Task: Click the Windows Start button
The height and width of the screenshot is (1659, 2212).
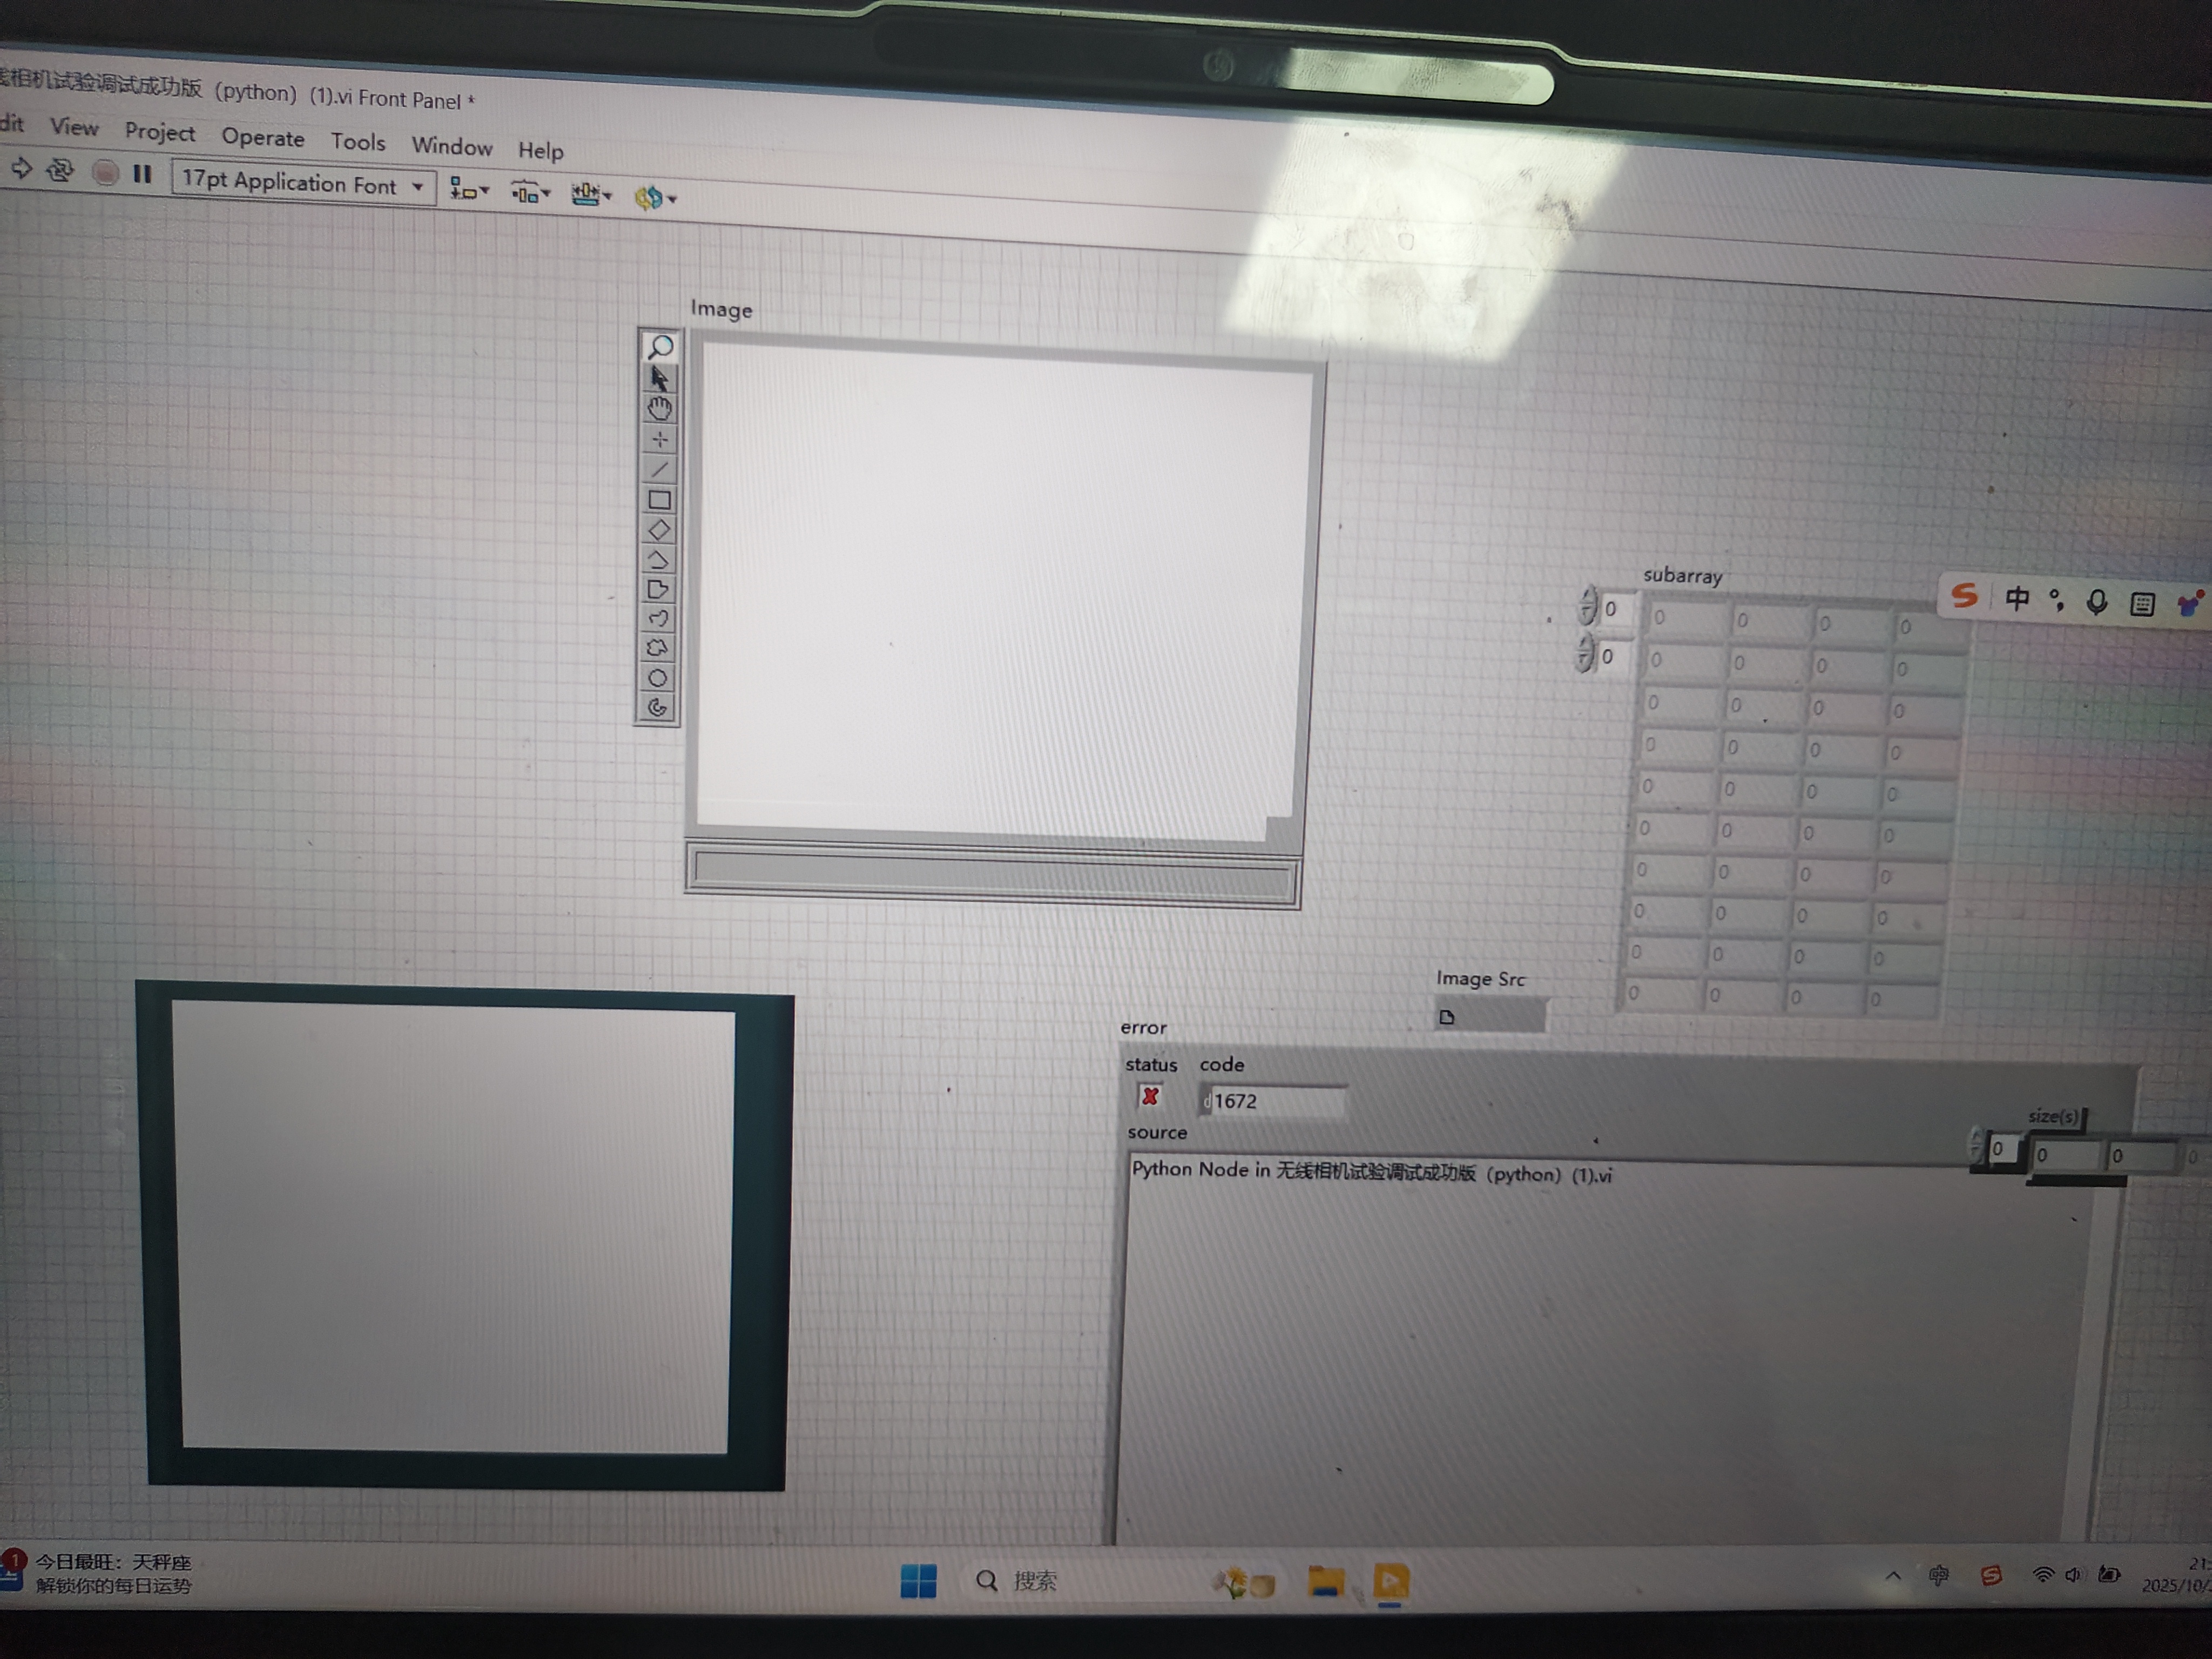Action: tap(918, 1581)
